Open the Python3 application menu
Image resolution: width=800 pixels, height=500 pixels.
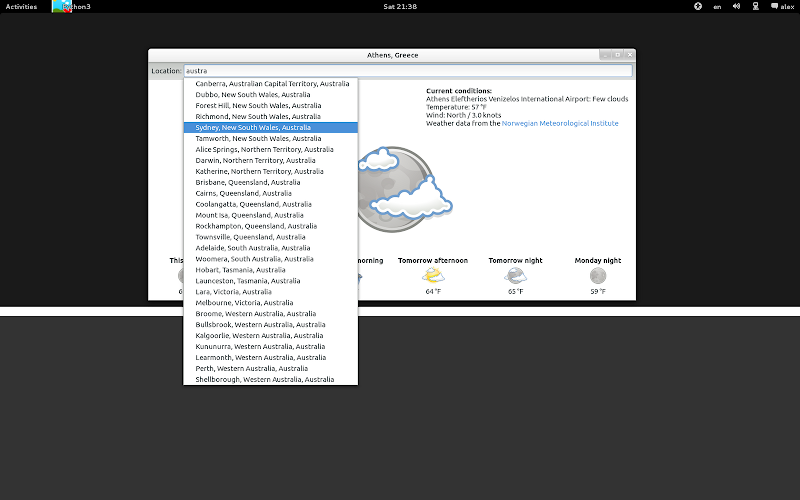(x=71, y=7)
